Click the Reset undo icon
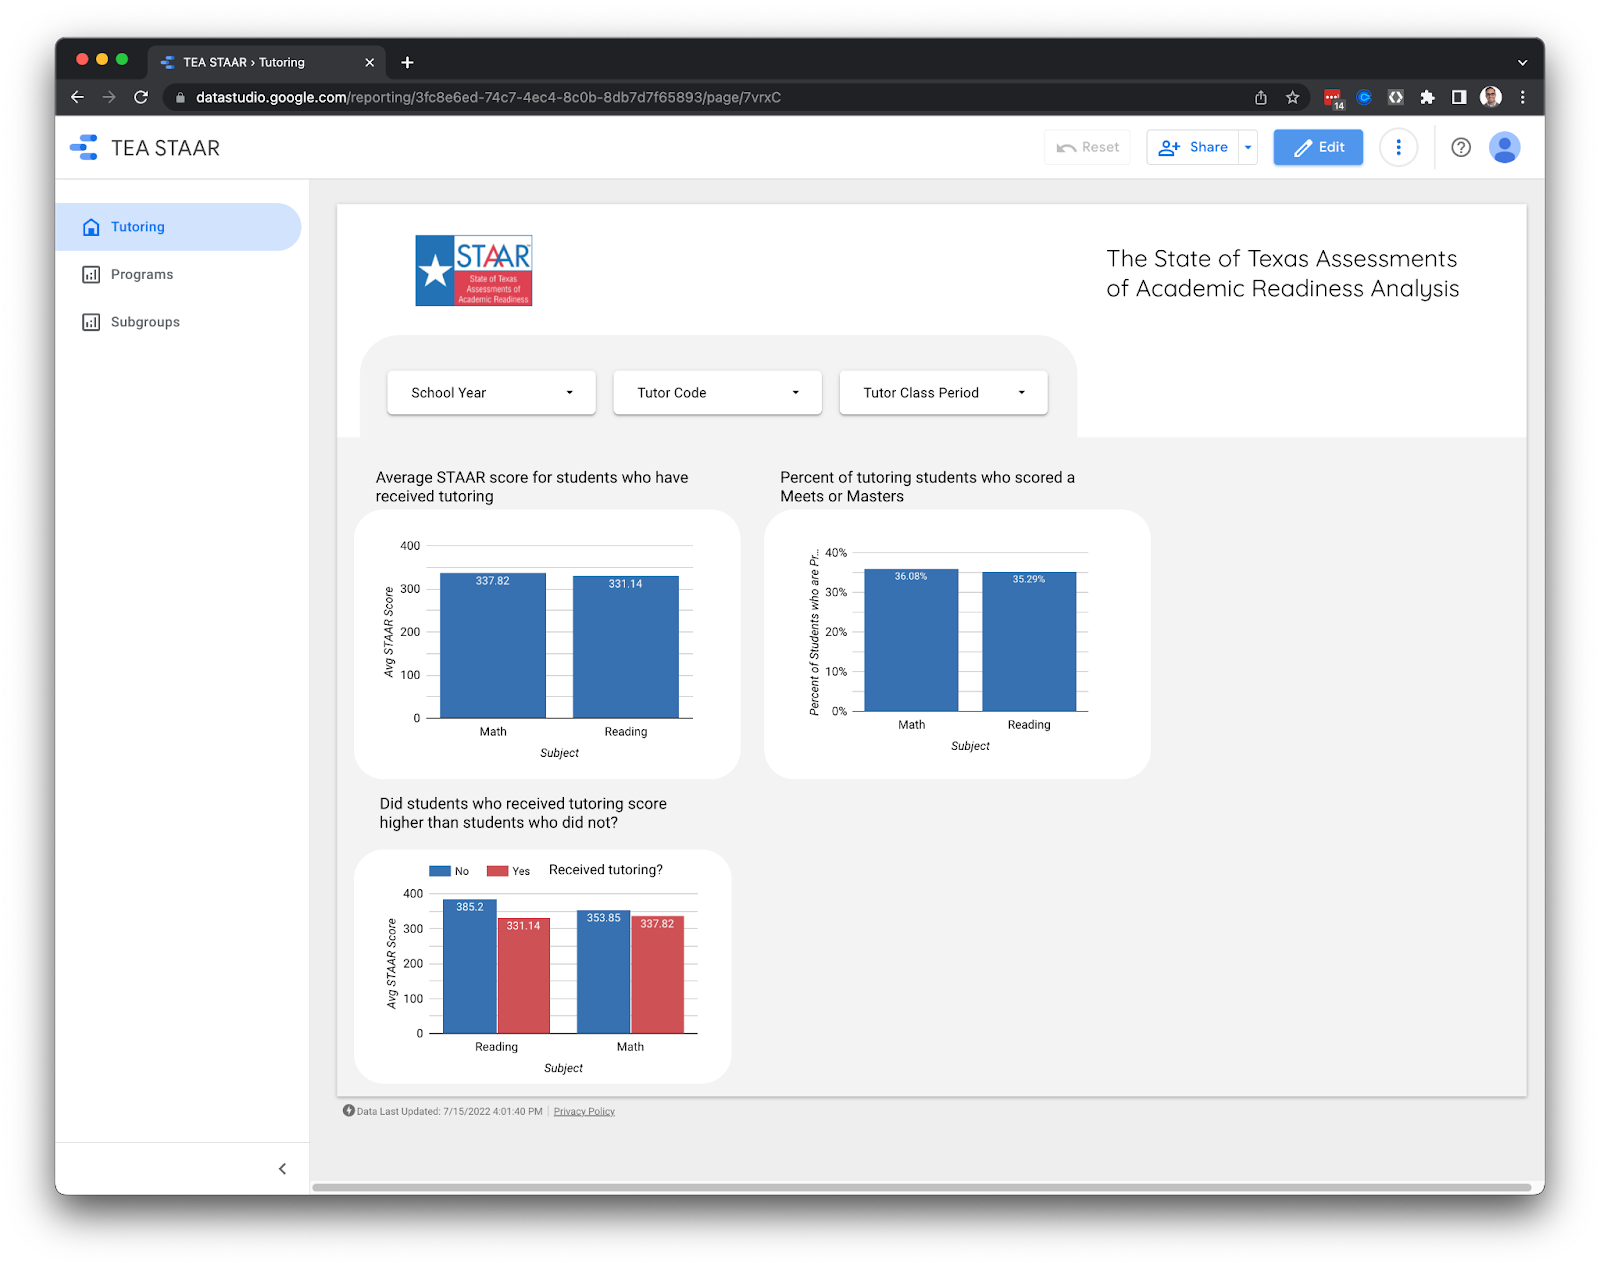This screenshot has width=1600, height=1268. [1068, 147]
